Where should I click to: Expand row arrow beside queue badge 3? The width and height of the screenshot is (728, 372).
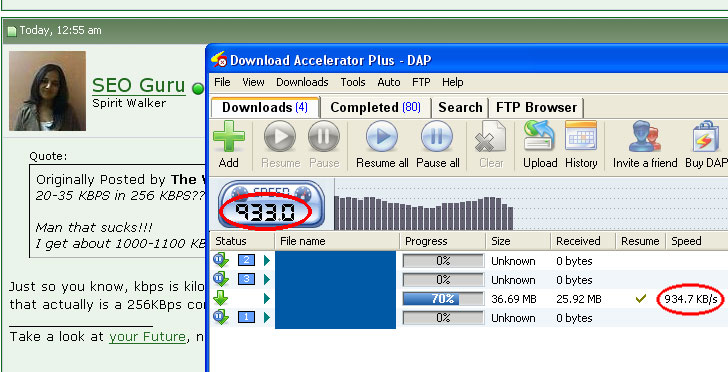[267, 280]
